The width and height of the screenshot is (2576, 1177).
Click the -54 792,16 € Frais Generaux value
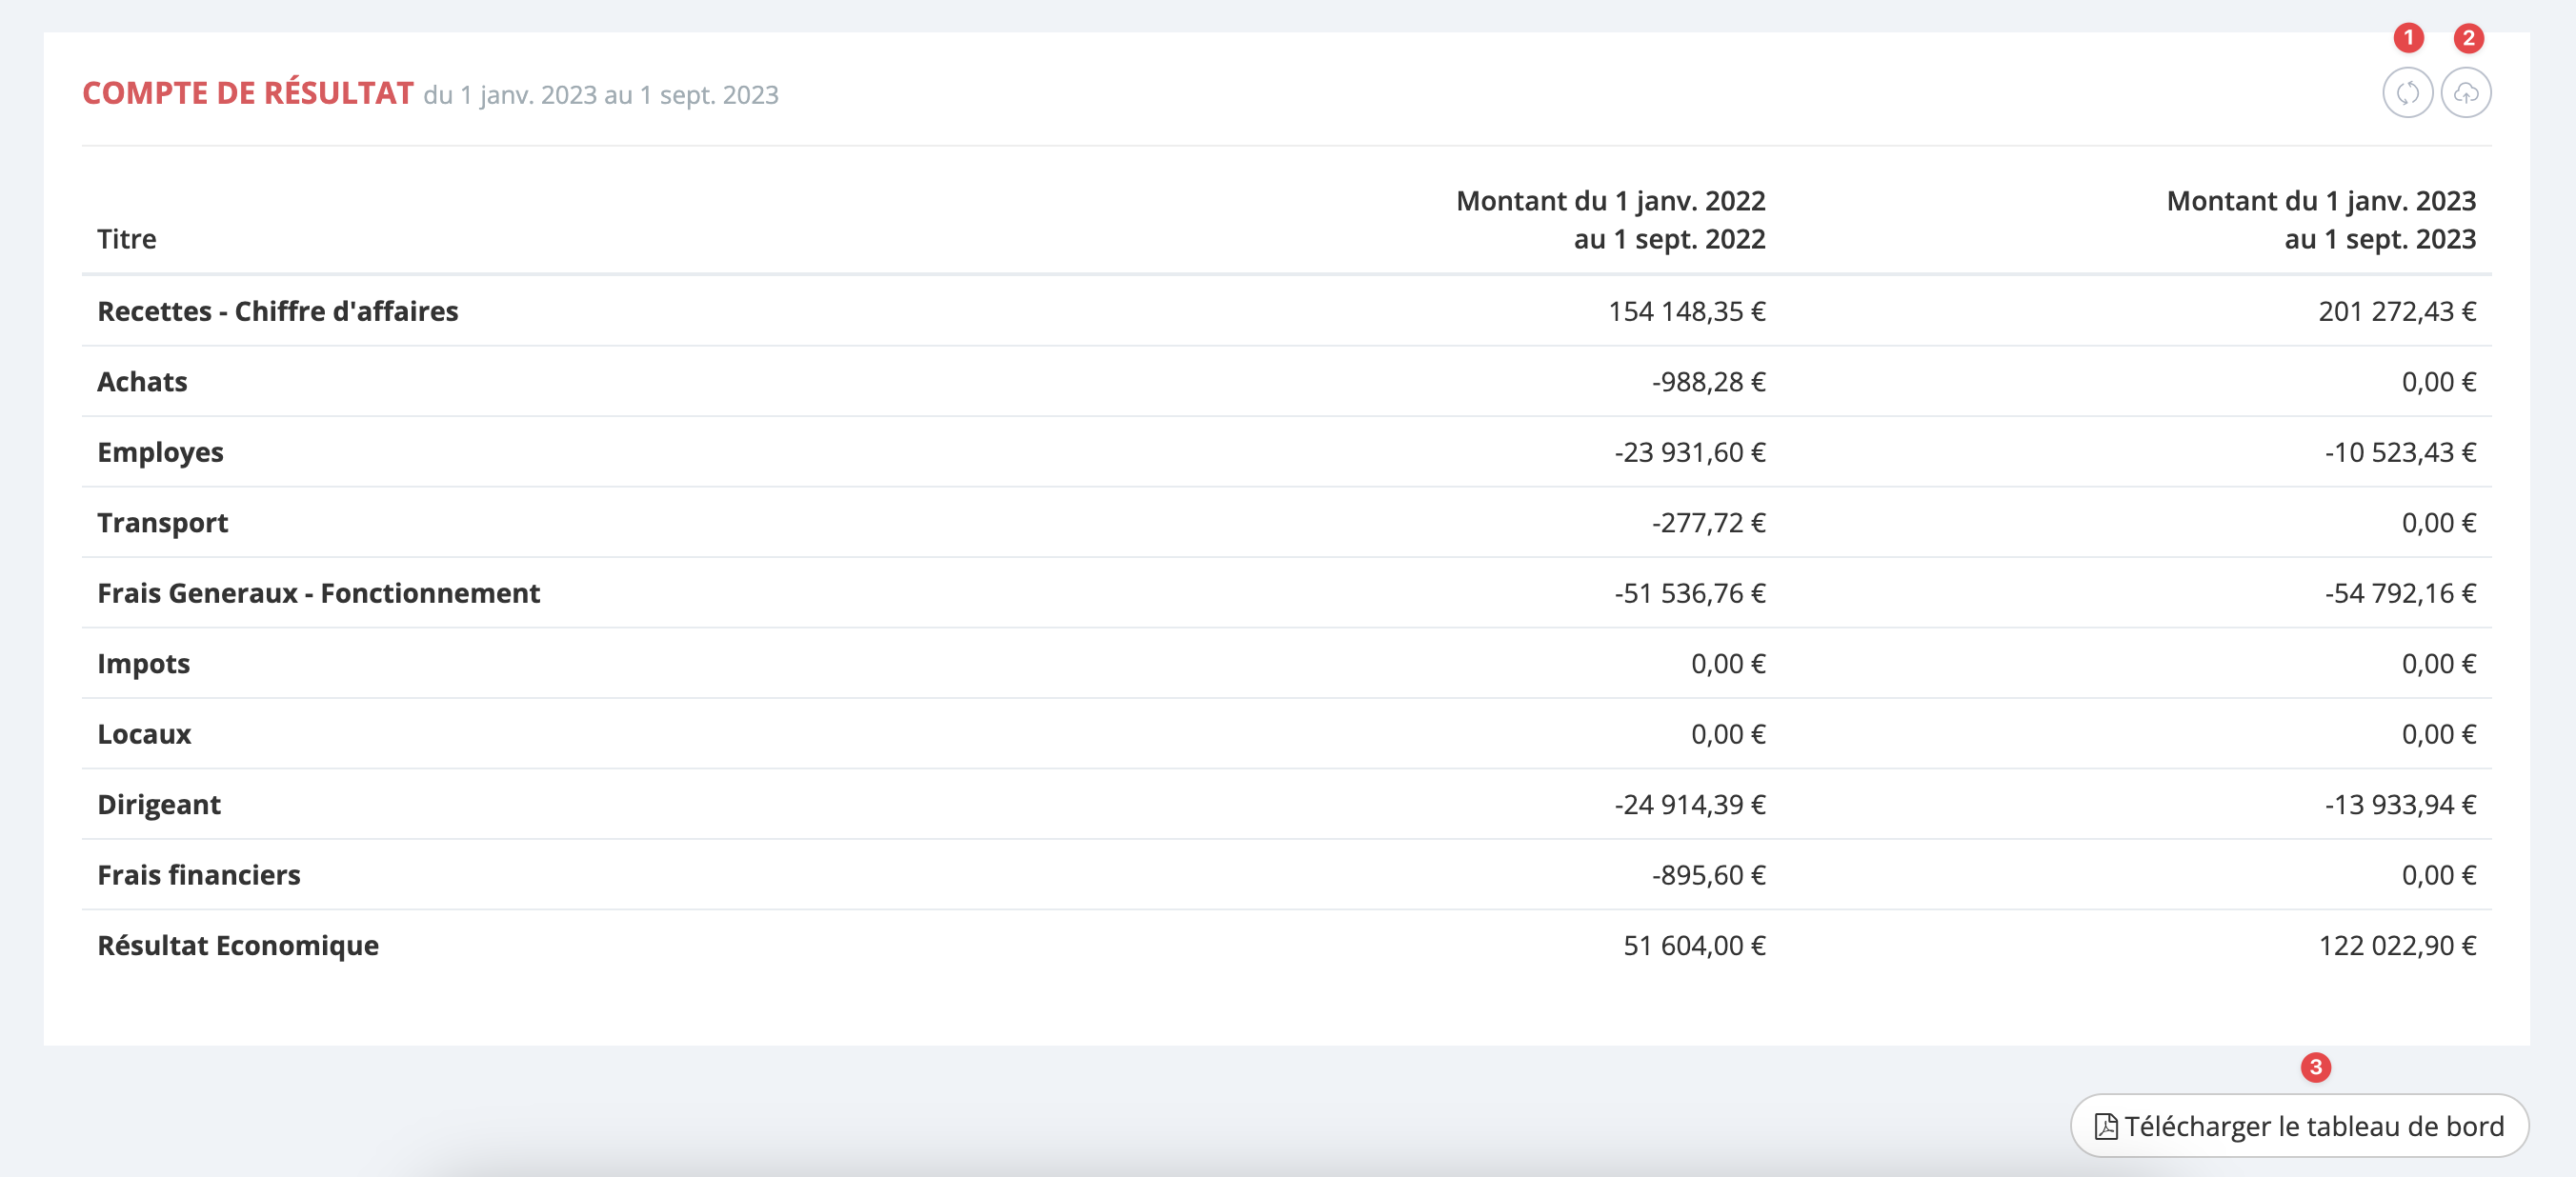[x=2400, y=593]
